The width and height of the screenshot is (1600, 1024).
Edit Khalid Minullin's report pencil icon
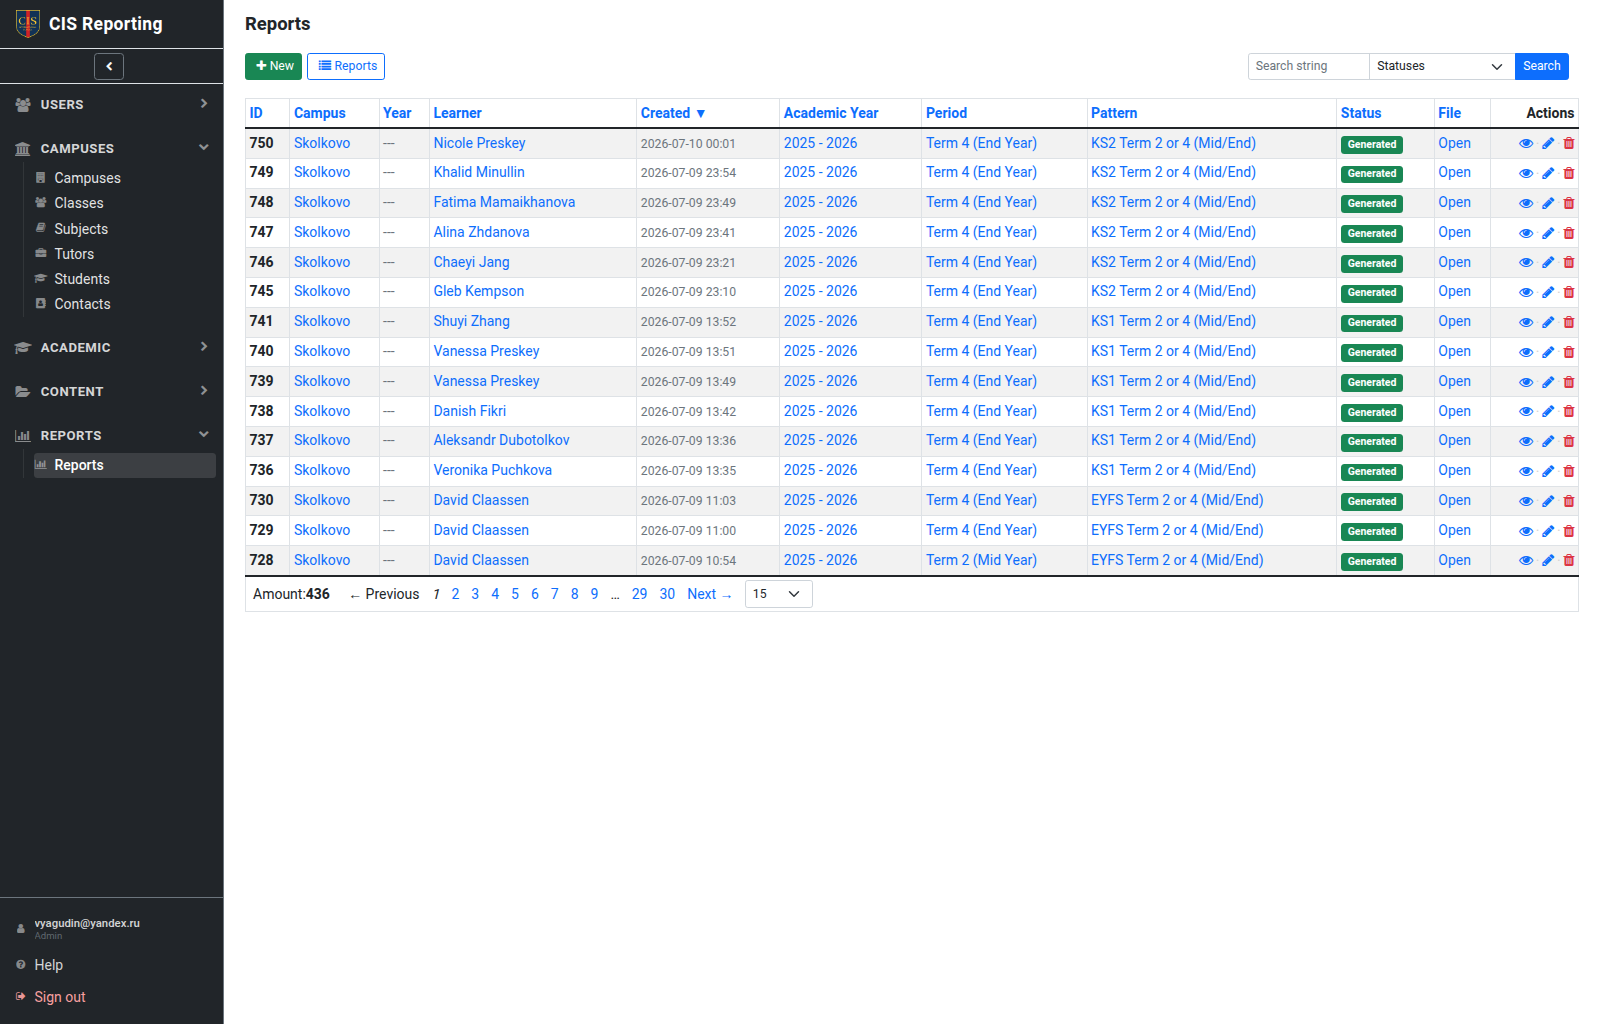coord(1548,174)
